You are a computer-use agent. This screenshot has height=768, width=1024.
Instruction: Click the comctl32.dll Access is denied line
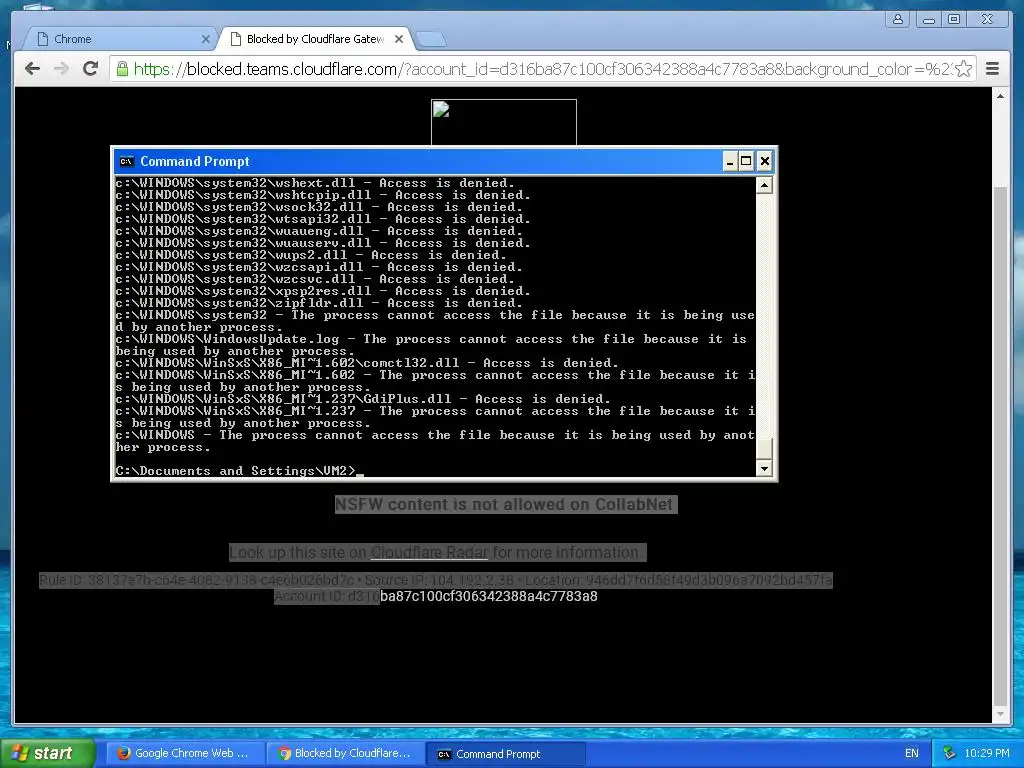[366, 363]
